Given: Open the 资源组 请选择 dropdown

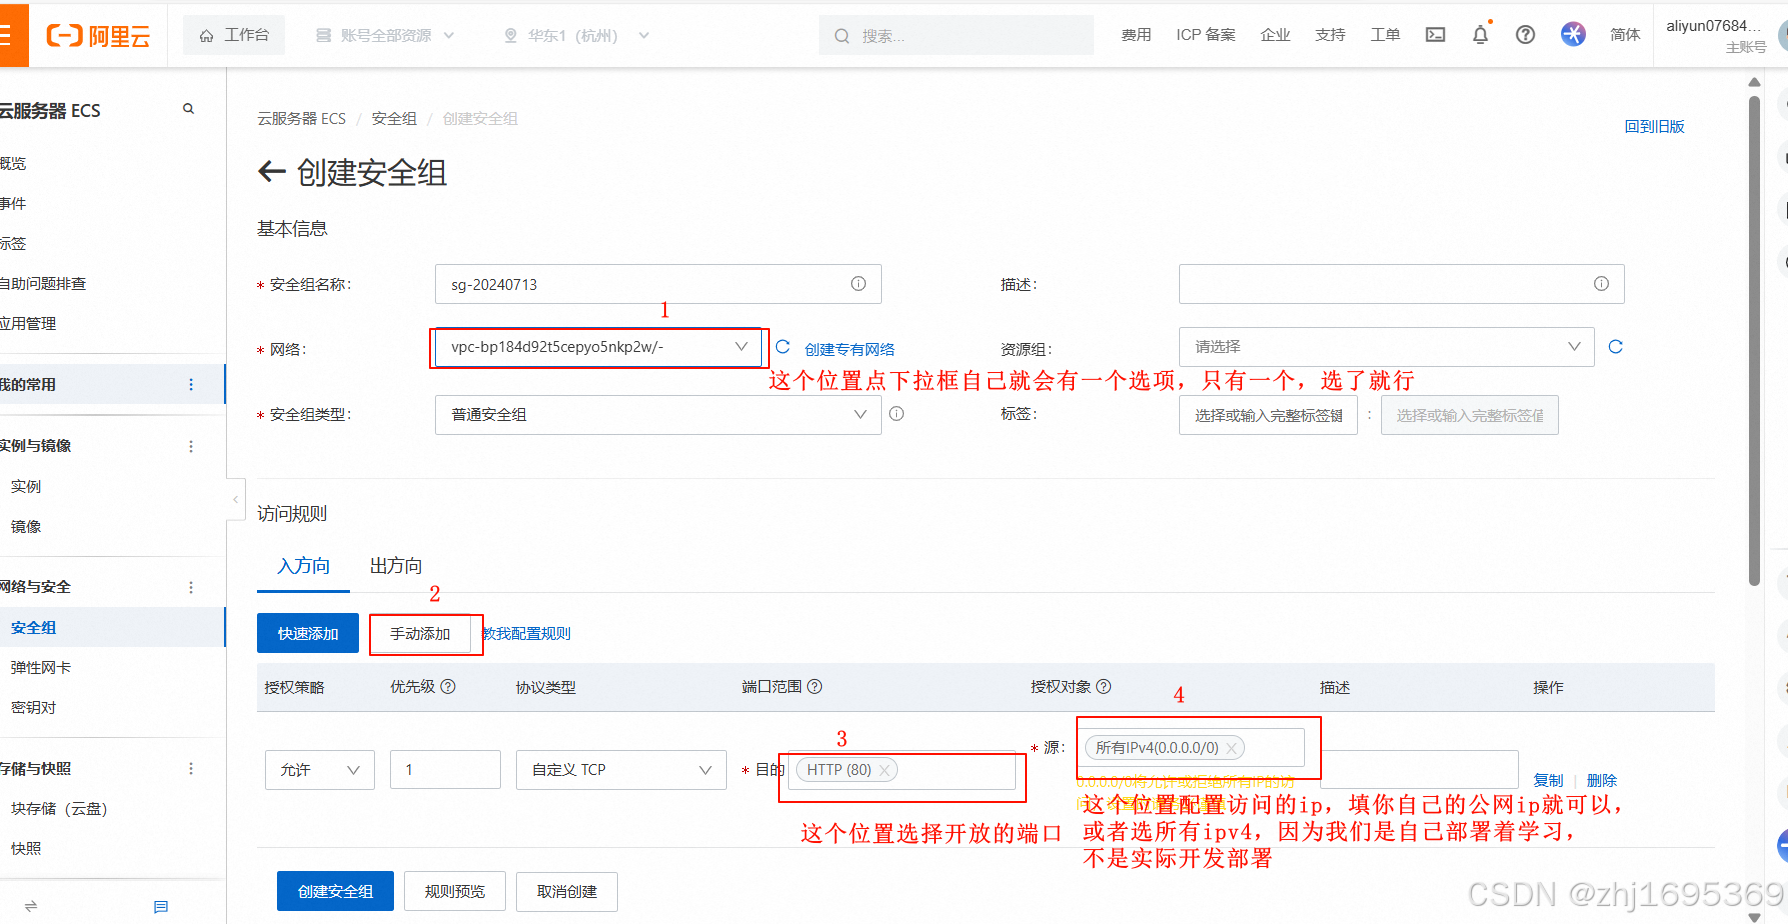Looking at the screenshot, I should coord(1386,347).
